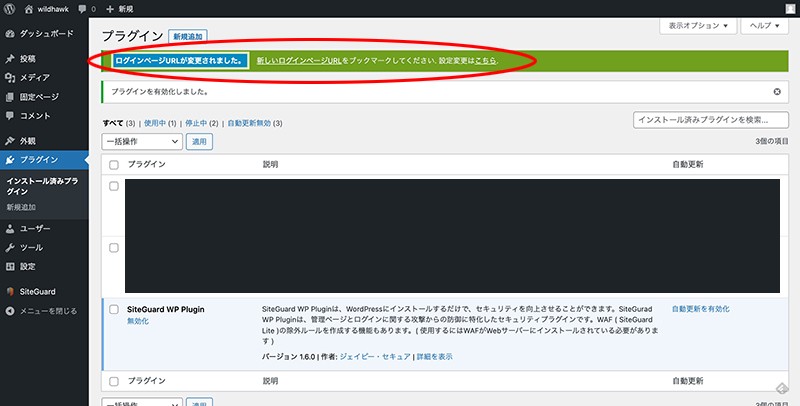Viewport: 800px width, 406px height.
Task: Click the WordPress logo icon
Action: (x=10, y=9)
